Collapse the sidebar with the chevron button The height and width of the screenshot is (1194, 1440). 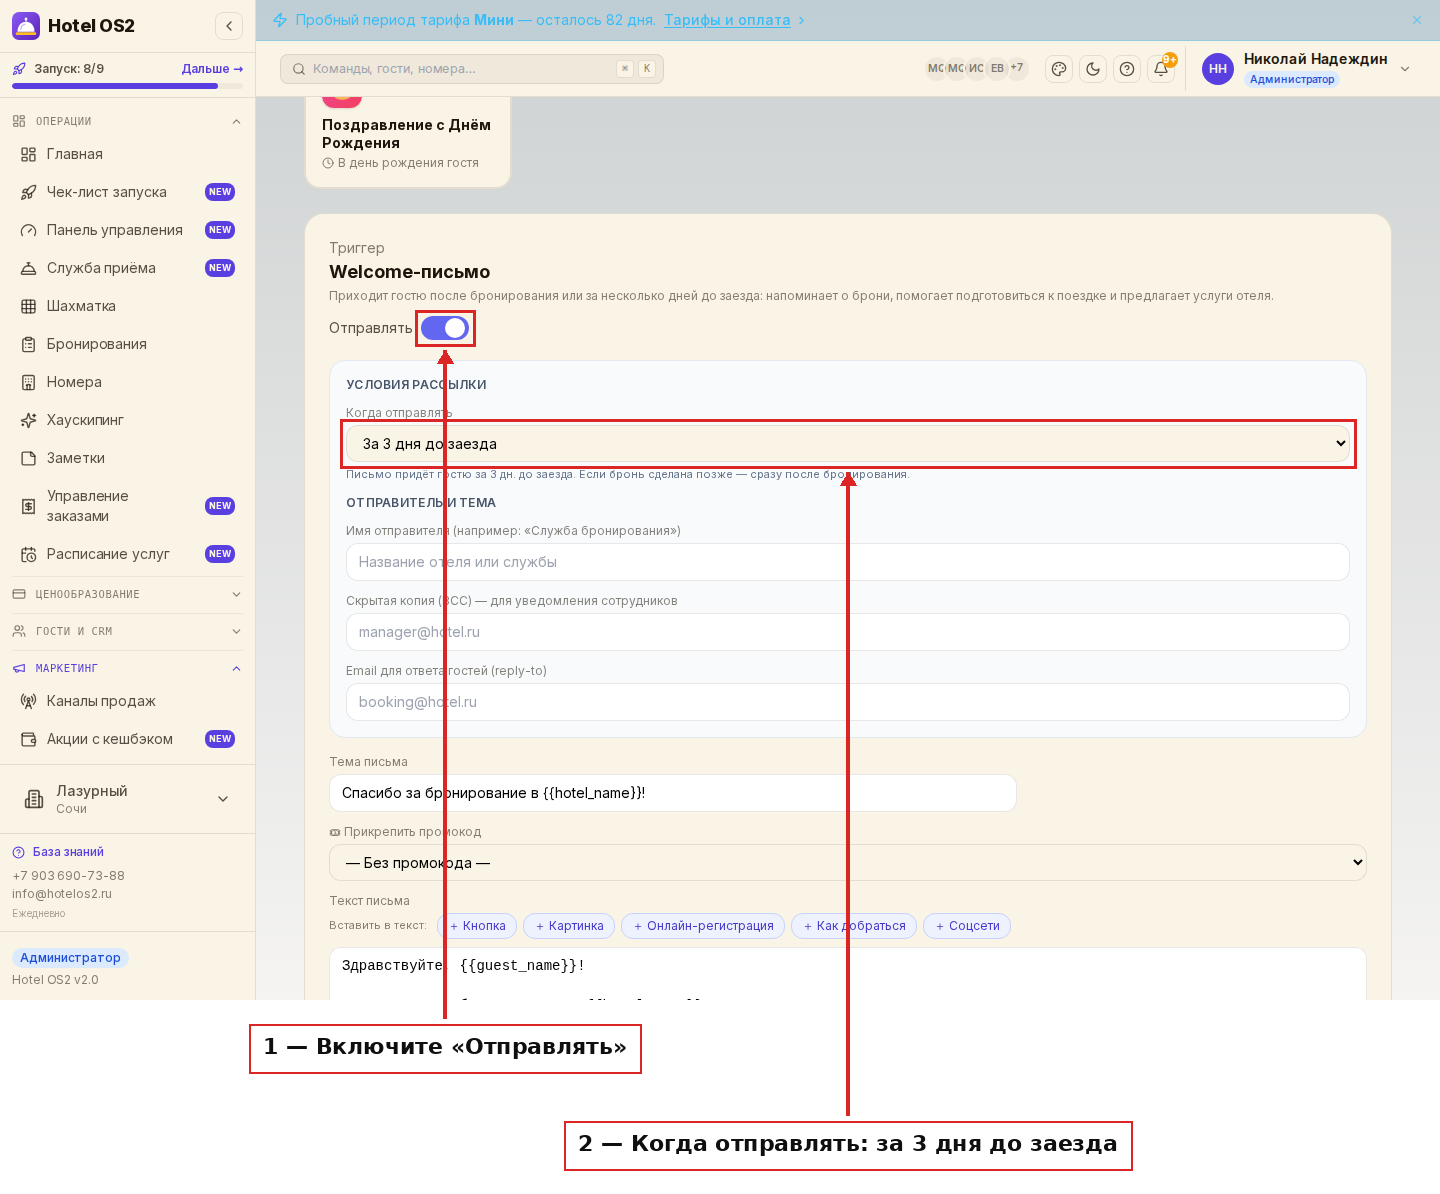pos(229,26)
